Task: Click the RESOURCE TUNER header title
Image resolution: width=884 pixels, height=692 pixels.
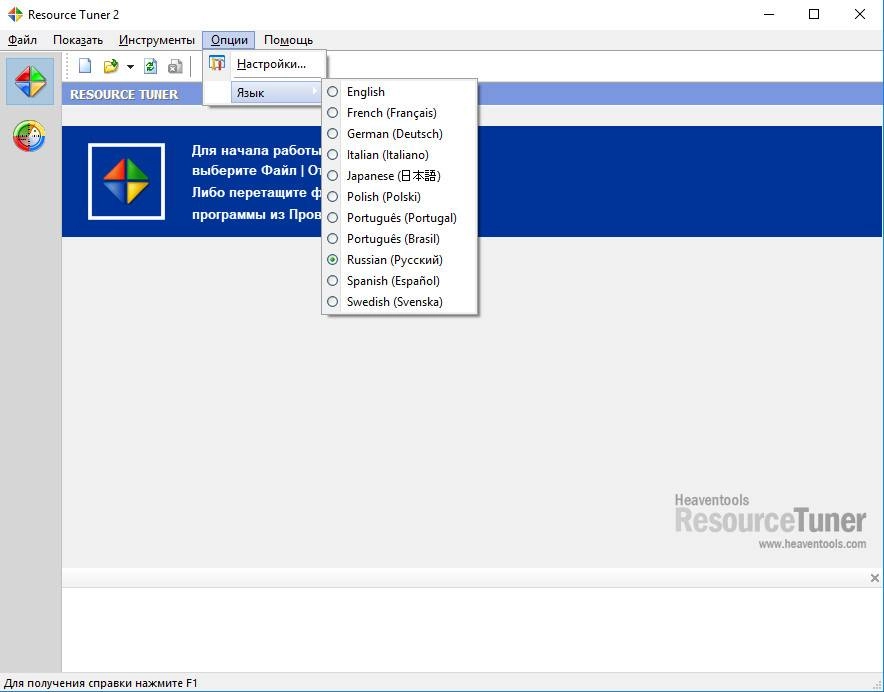Action: [x=123, y=94]
